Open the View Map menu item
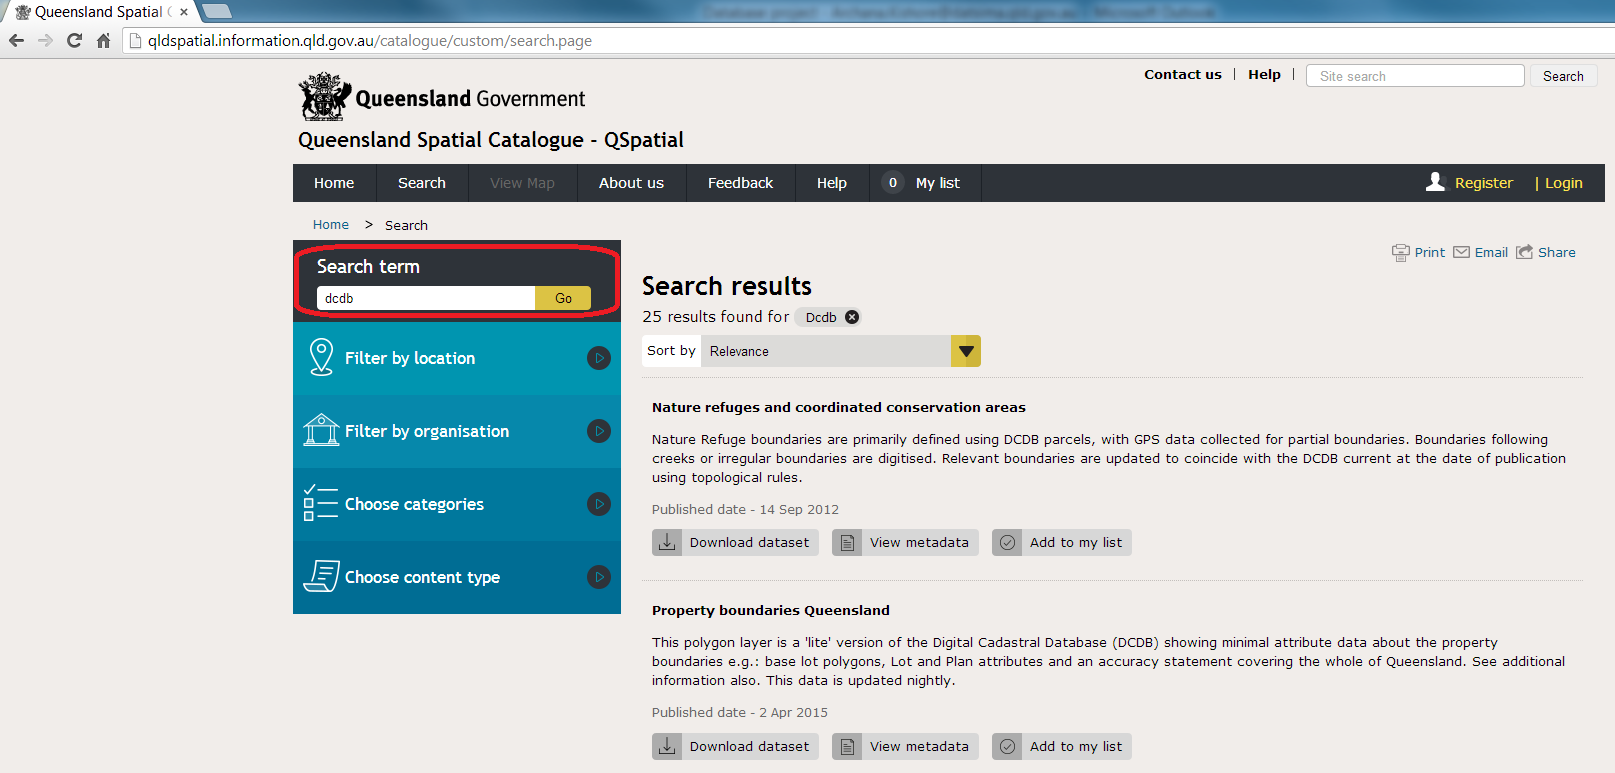The image size is (1615, 773). tap(522, 183)
